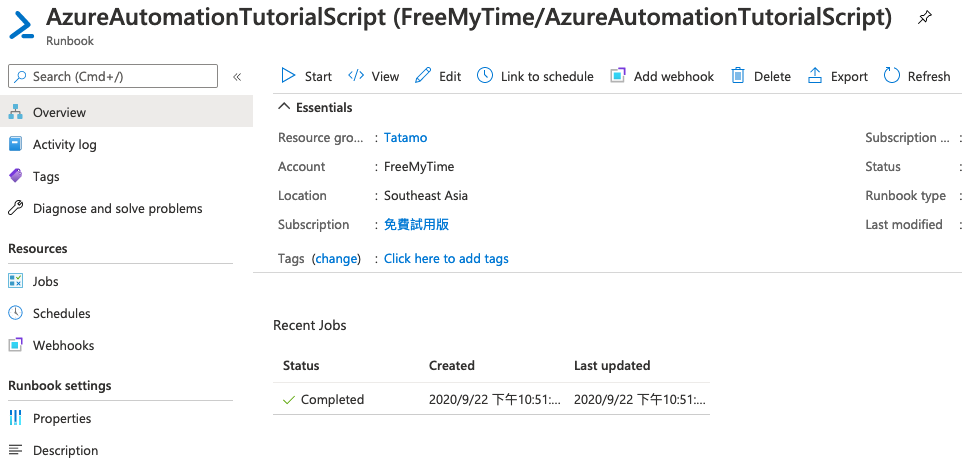Select the Southeast Asia location value
Viewport: 962px width, 473px height.
426,196
